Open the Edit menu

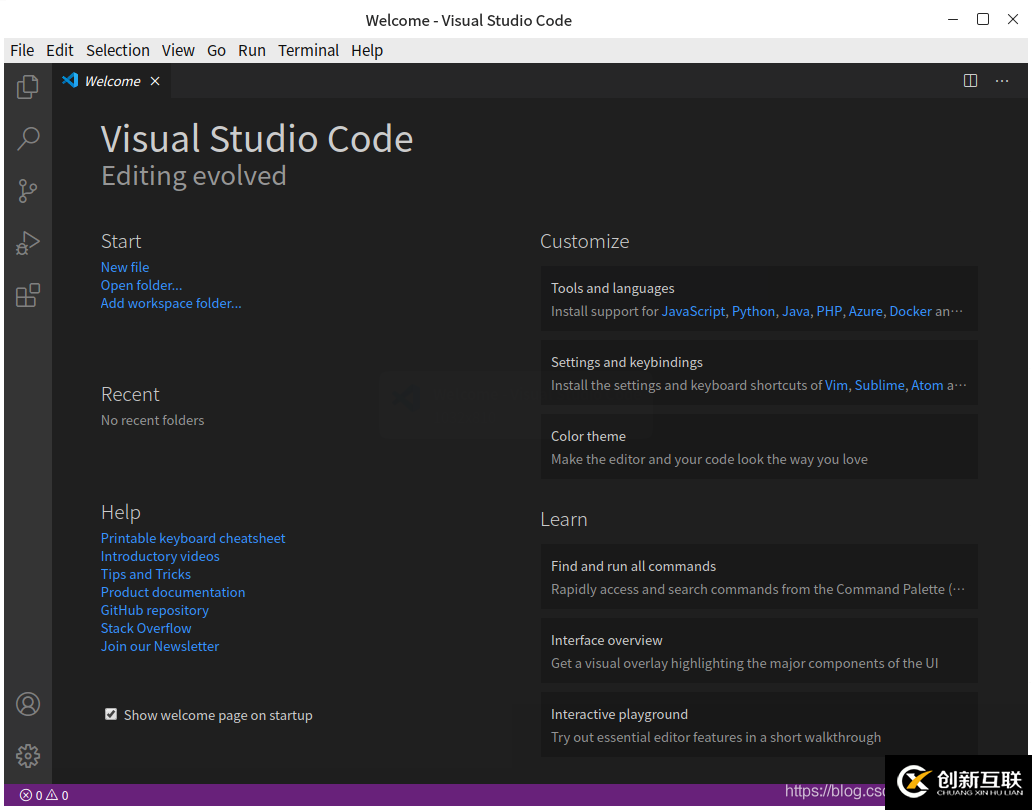point(60,51)
